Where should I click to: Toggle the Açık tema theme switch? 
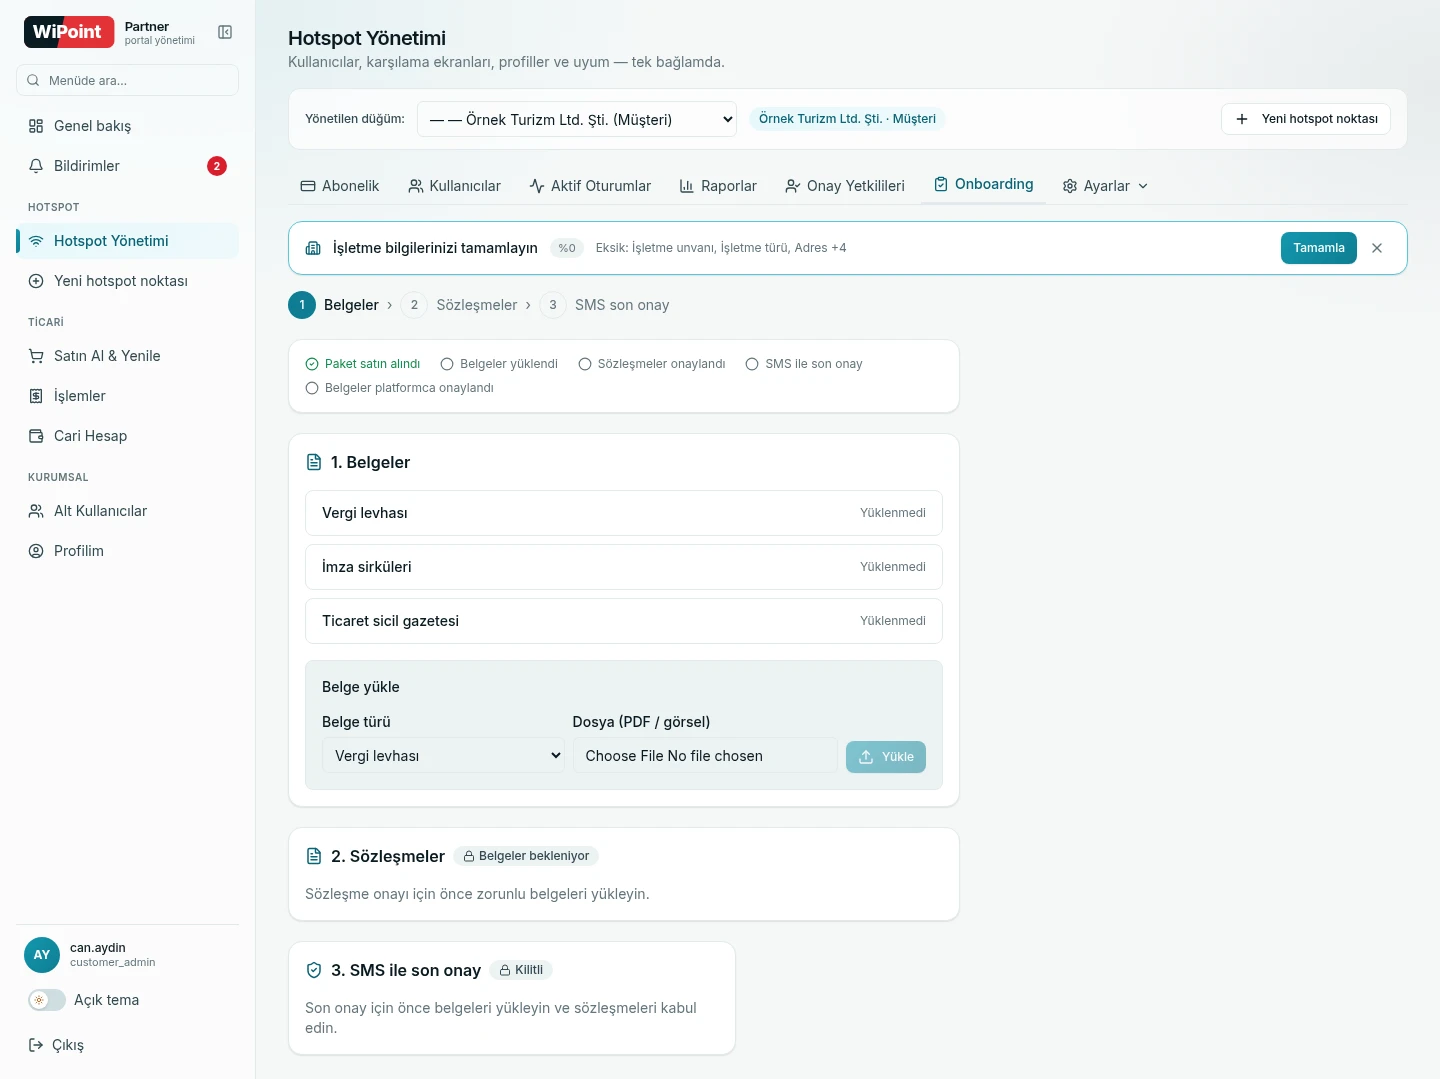47,1000
